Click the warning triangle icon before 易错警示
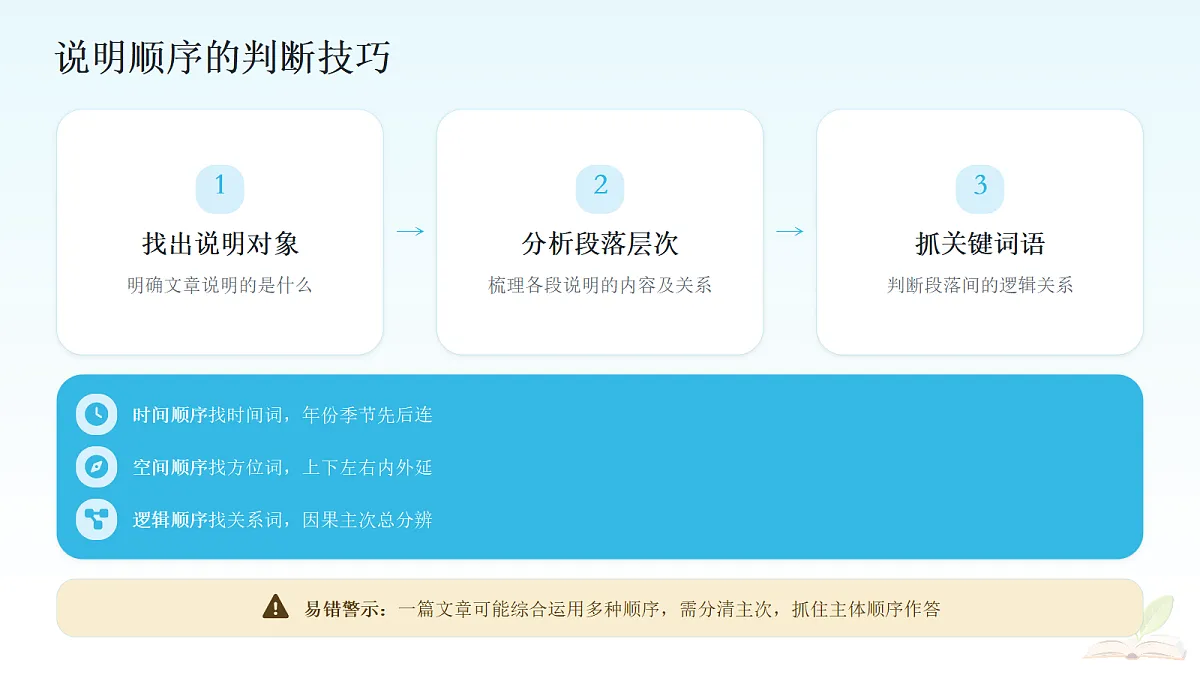This screenshot has width=1200, height=675. point(275,607)
